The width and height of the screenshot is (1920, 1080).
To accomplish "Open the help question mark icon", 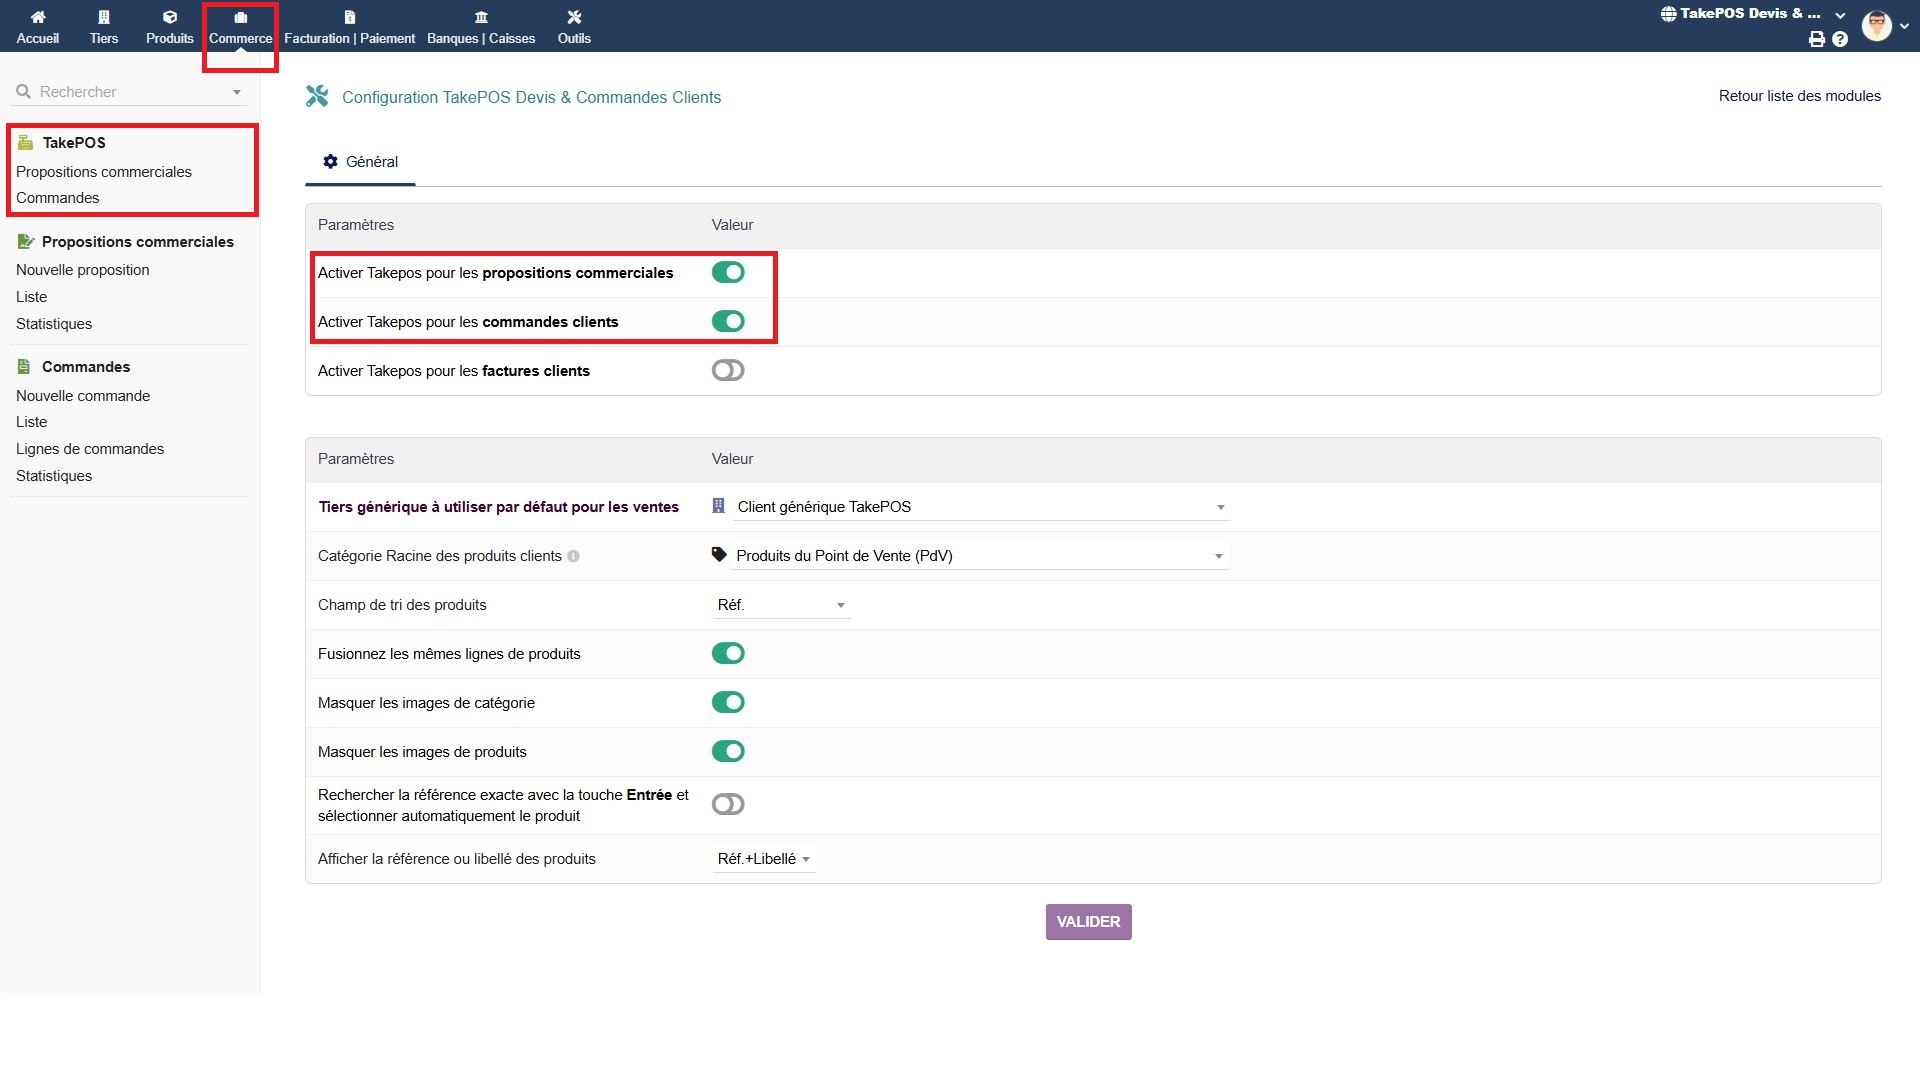I will (1840, 39).
